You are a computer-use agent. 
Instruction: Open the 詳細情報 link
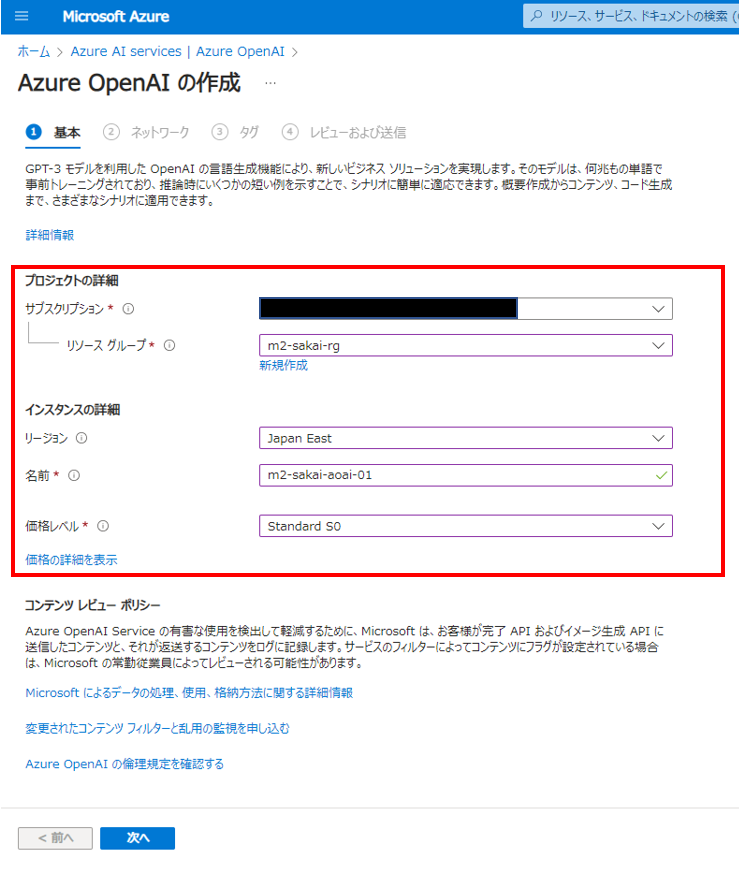click(x=50, y=235)
